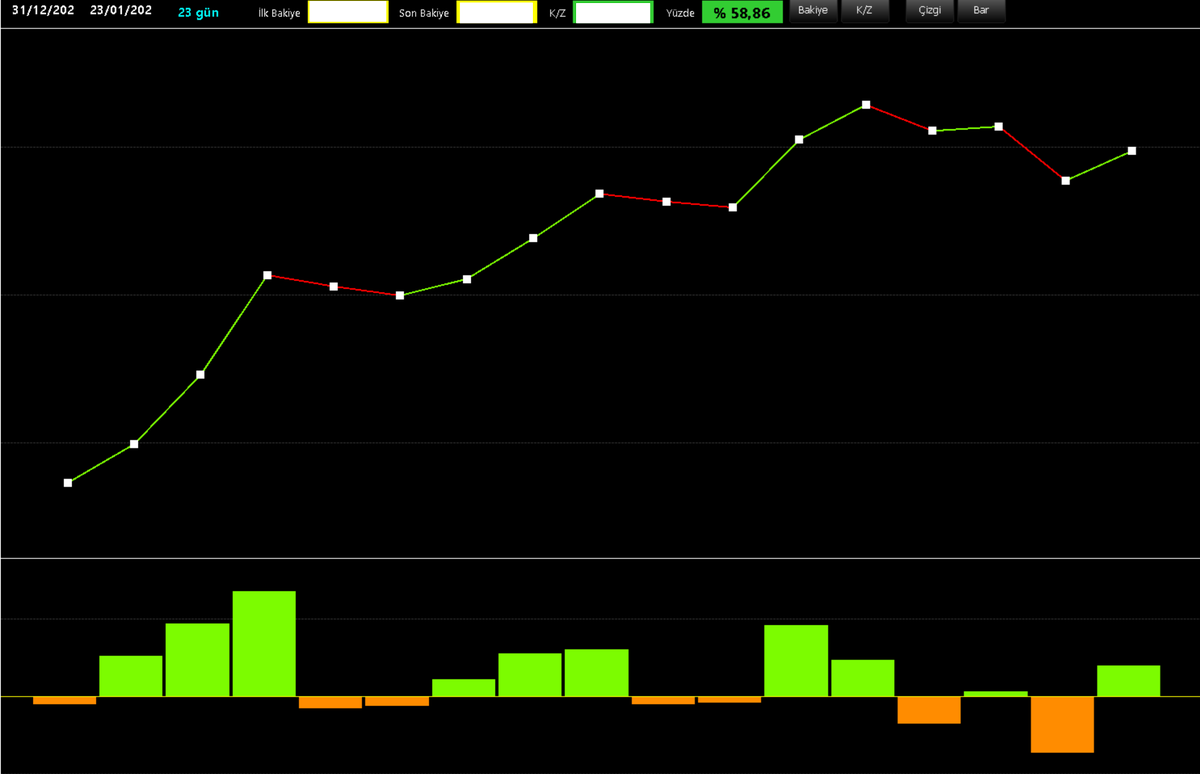Click the end date 23/01/202
Viewport: 1200px width, 774px height.
121,11
